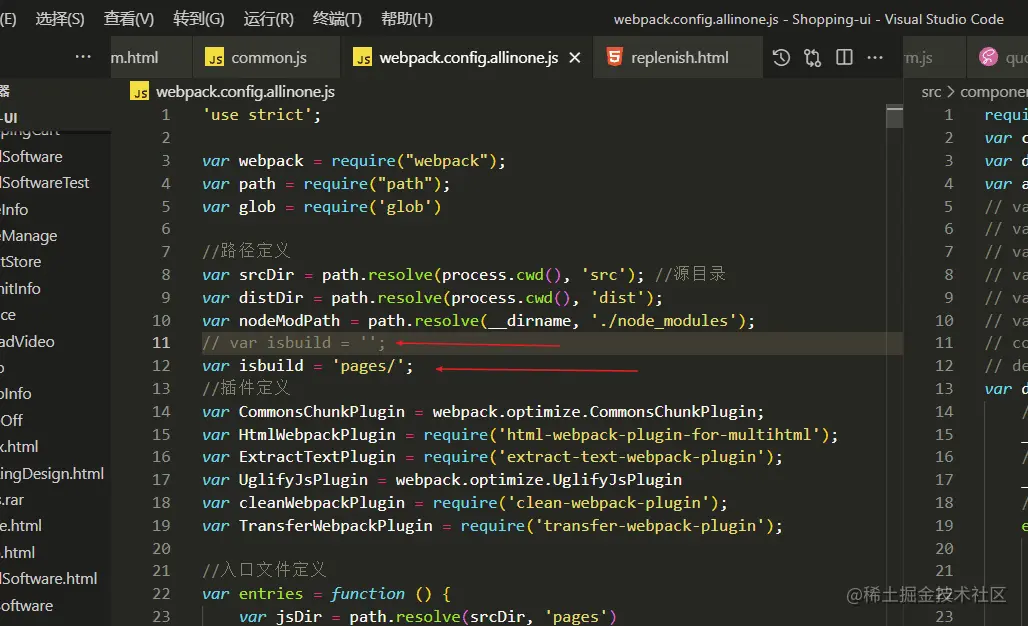
Task: Close the webpack.config.allinone.js tab
Action: point(575,58)
